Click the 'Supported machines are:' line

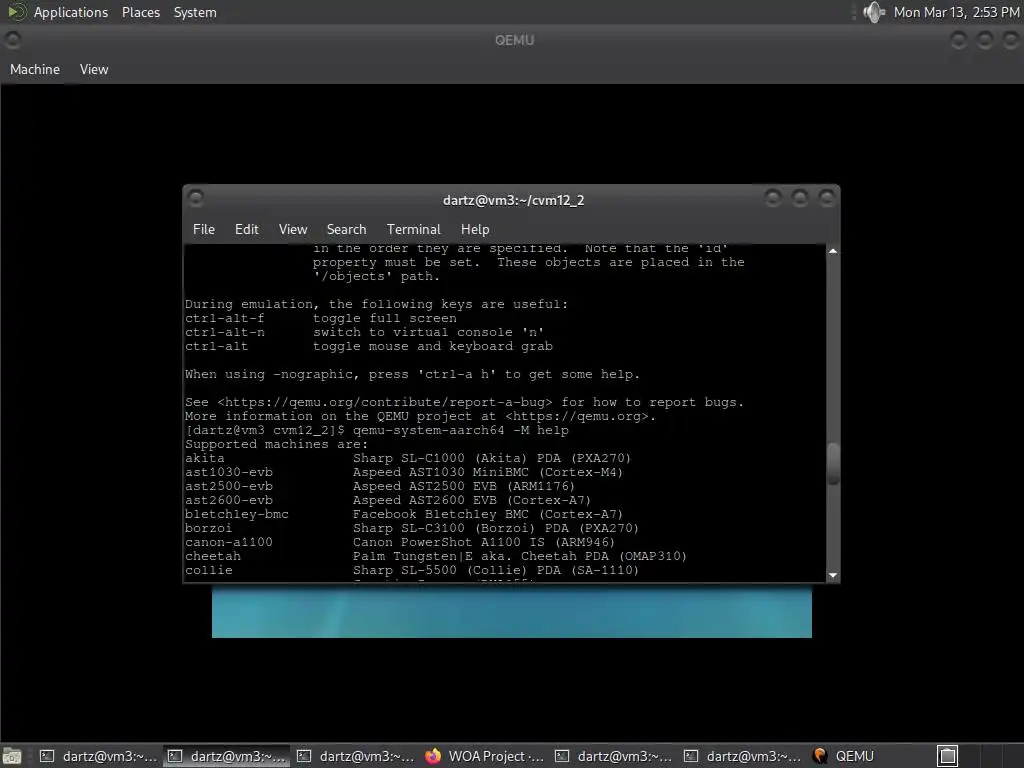(276, 444)
